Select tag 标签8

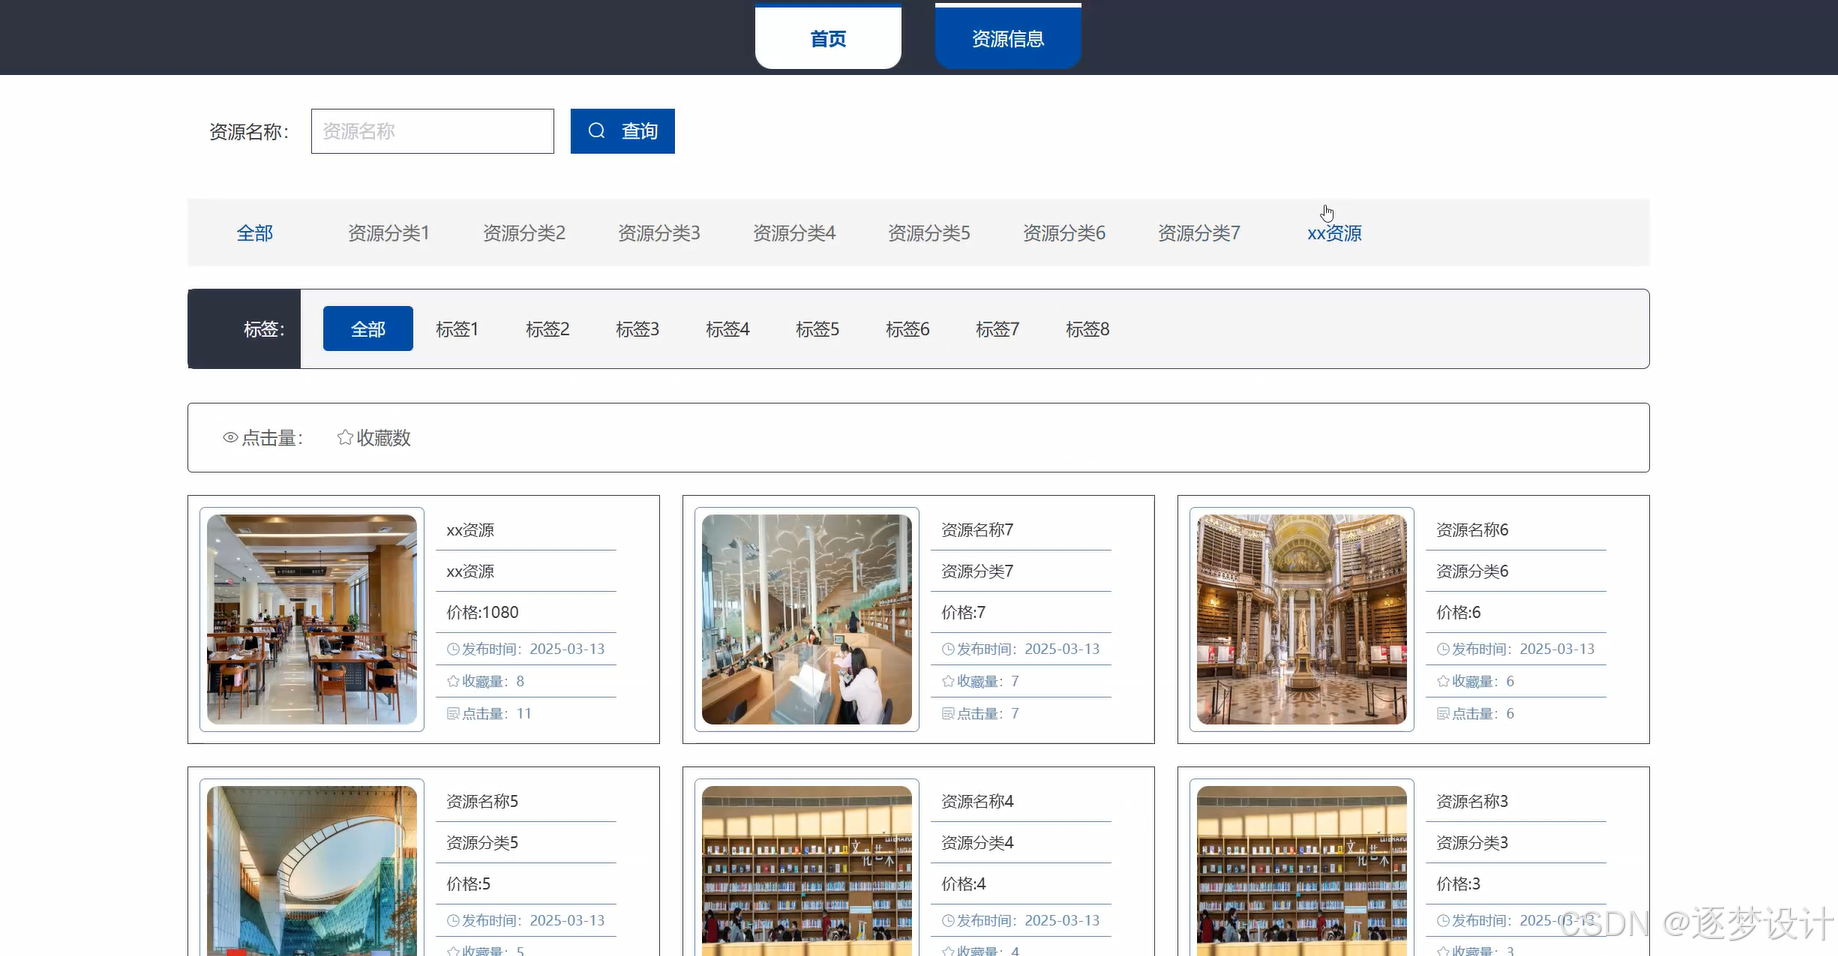pyautogui.click(x=1087, y=329)
